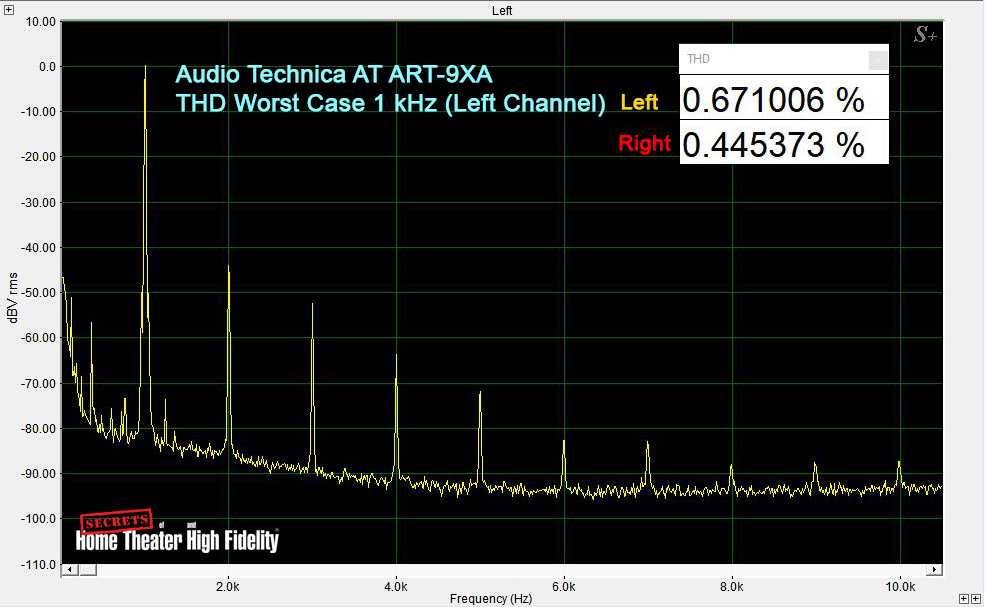Click the right plus icon at window corner
Screen dimensions: 985x607
coord(976,599)
